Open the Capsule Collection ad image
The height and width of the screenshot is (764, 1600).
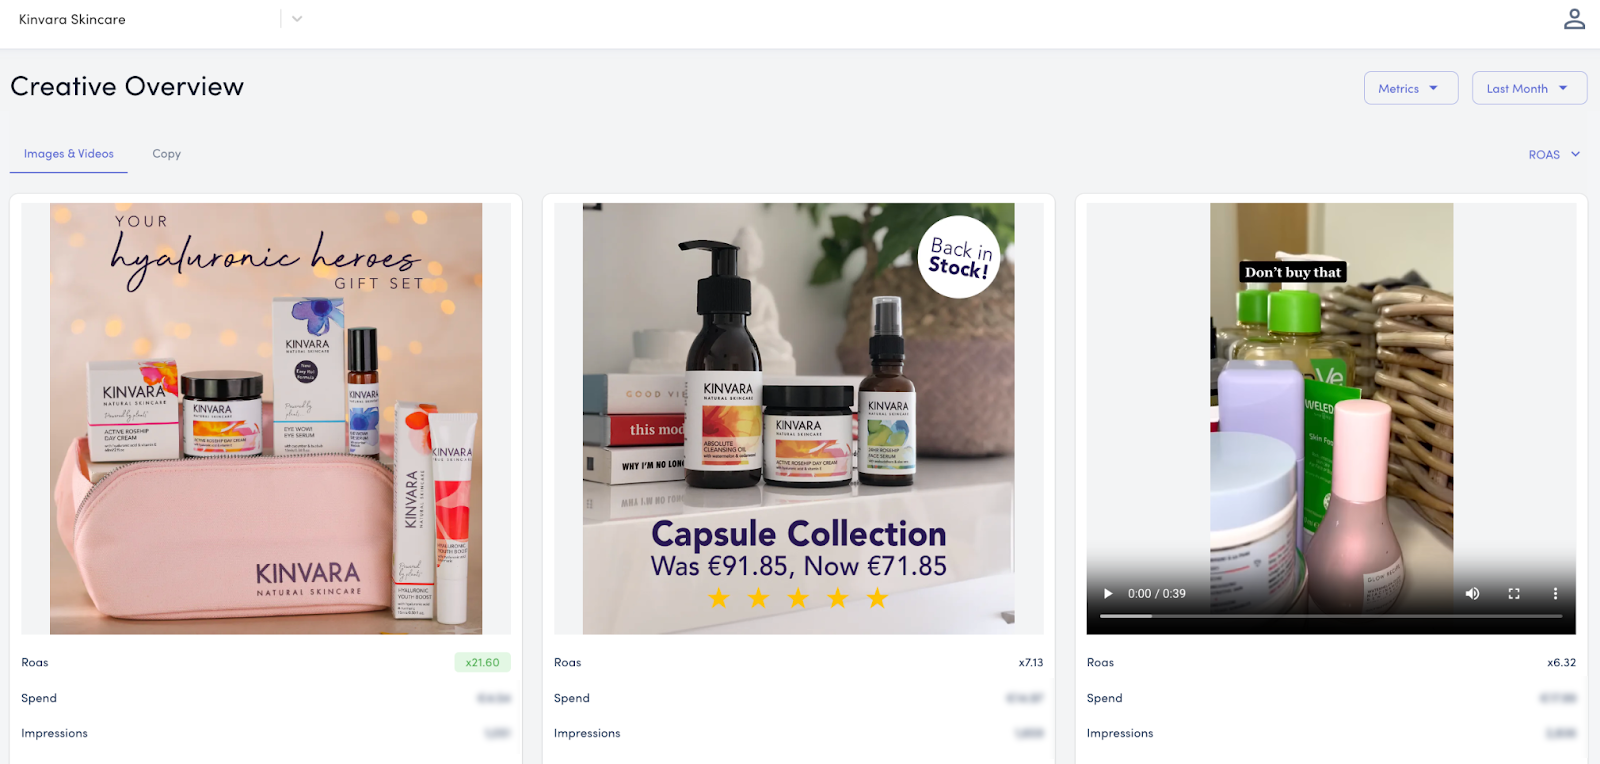(798, 418)
